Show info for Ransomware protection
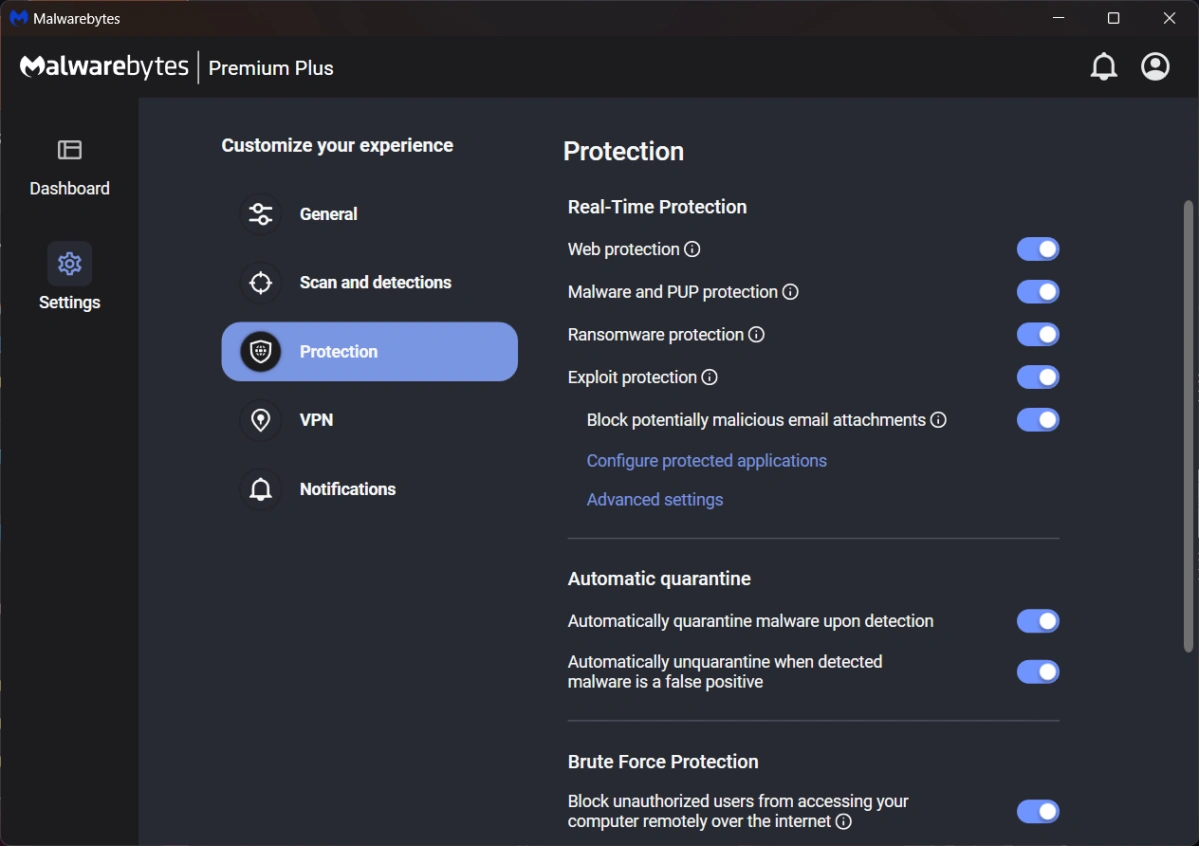 pyautogui.click(x=756, y=335)
